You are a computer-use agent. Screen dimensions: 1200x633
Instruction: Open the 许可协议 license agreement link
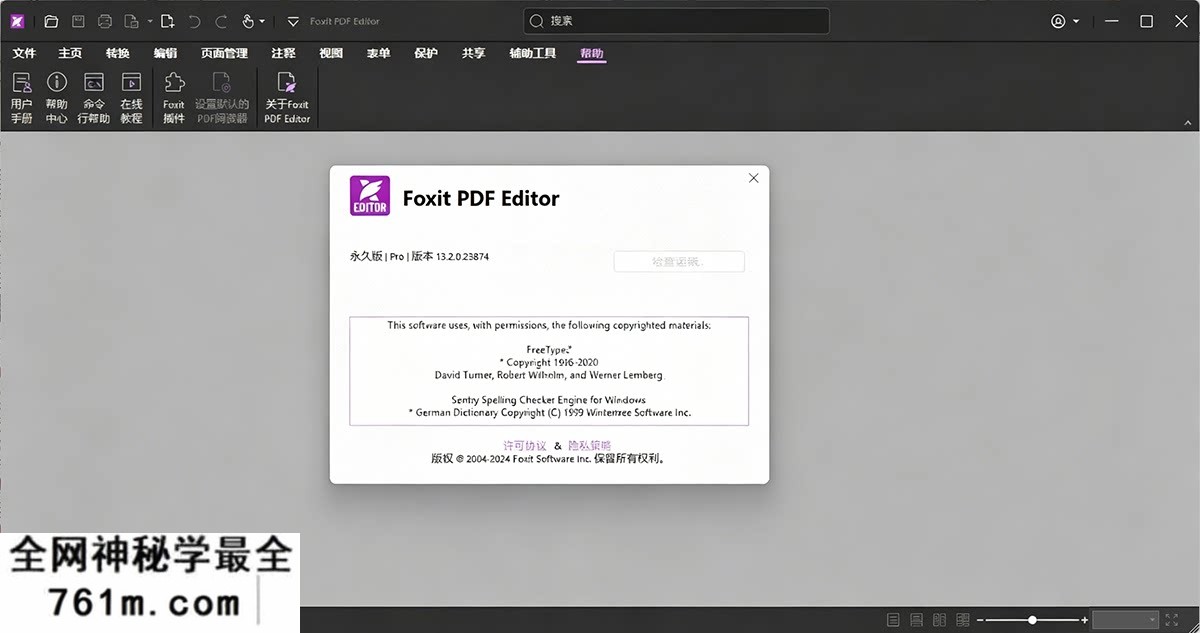[524, 445]
